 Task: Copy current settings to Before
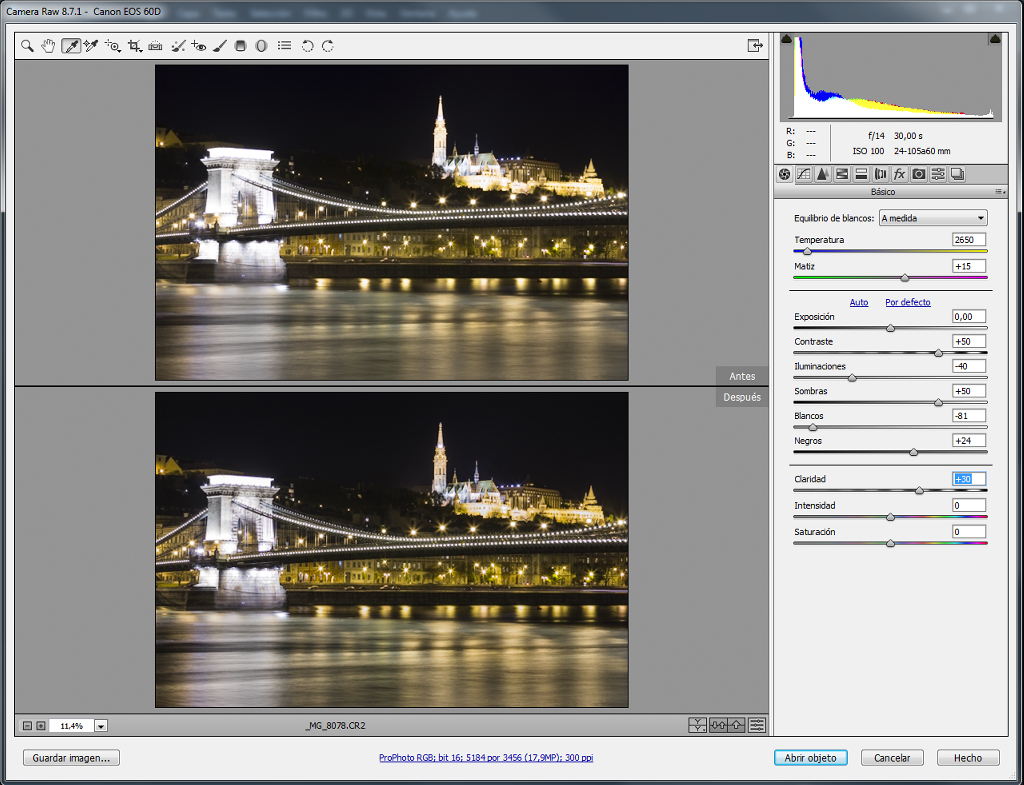click(737, 725)
